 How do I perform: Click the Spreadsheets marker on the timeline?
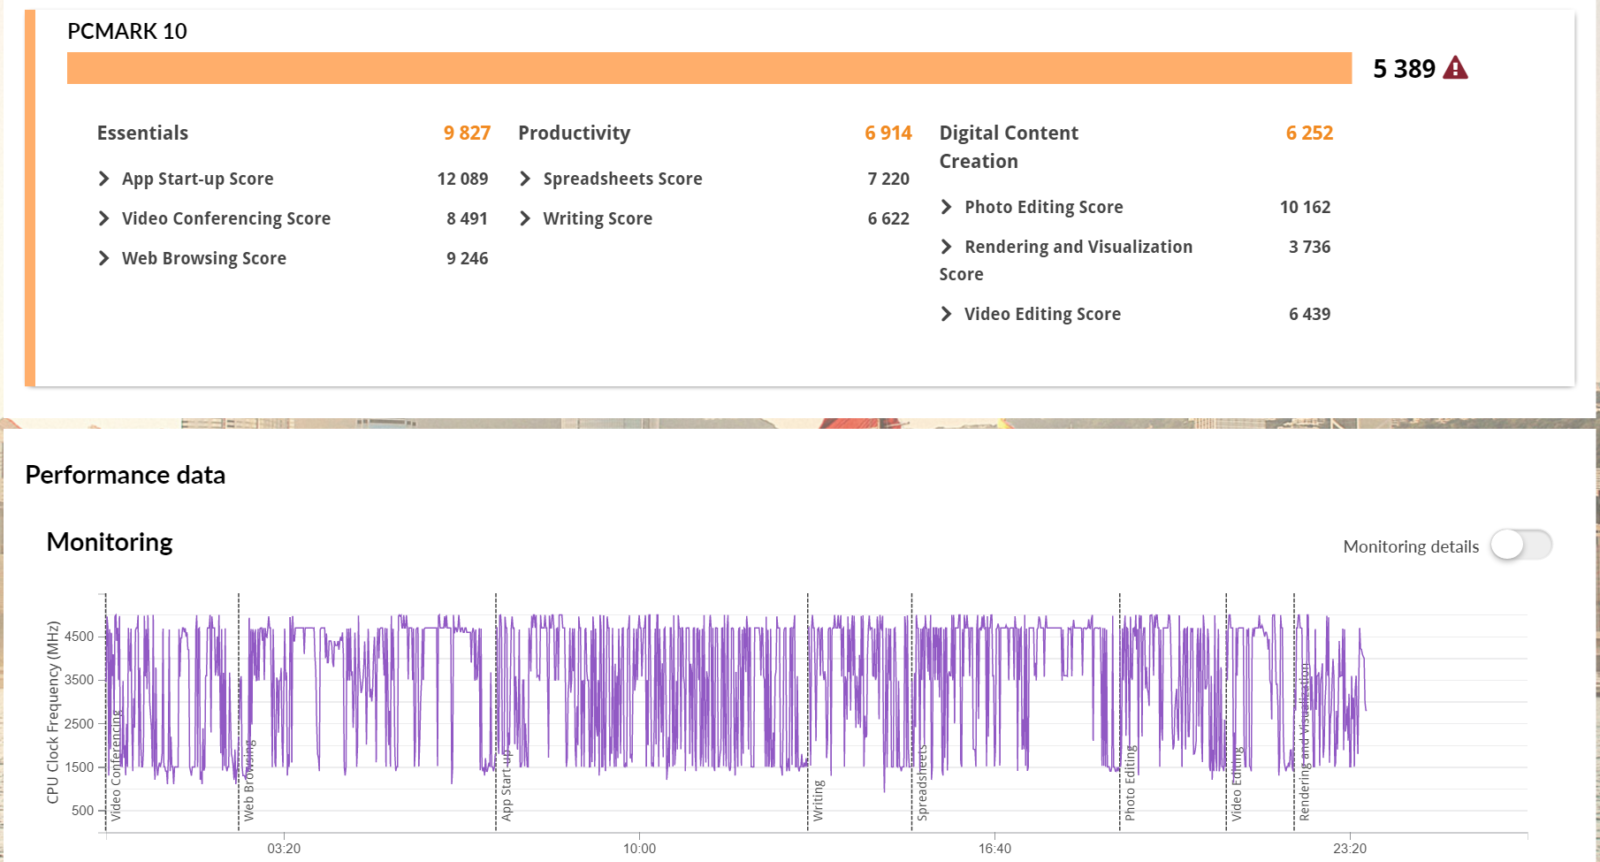pos(922,782)
